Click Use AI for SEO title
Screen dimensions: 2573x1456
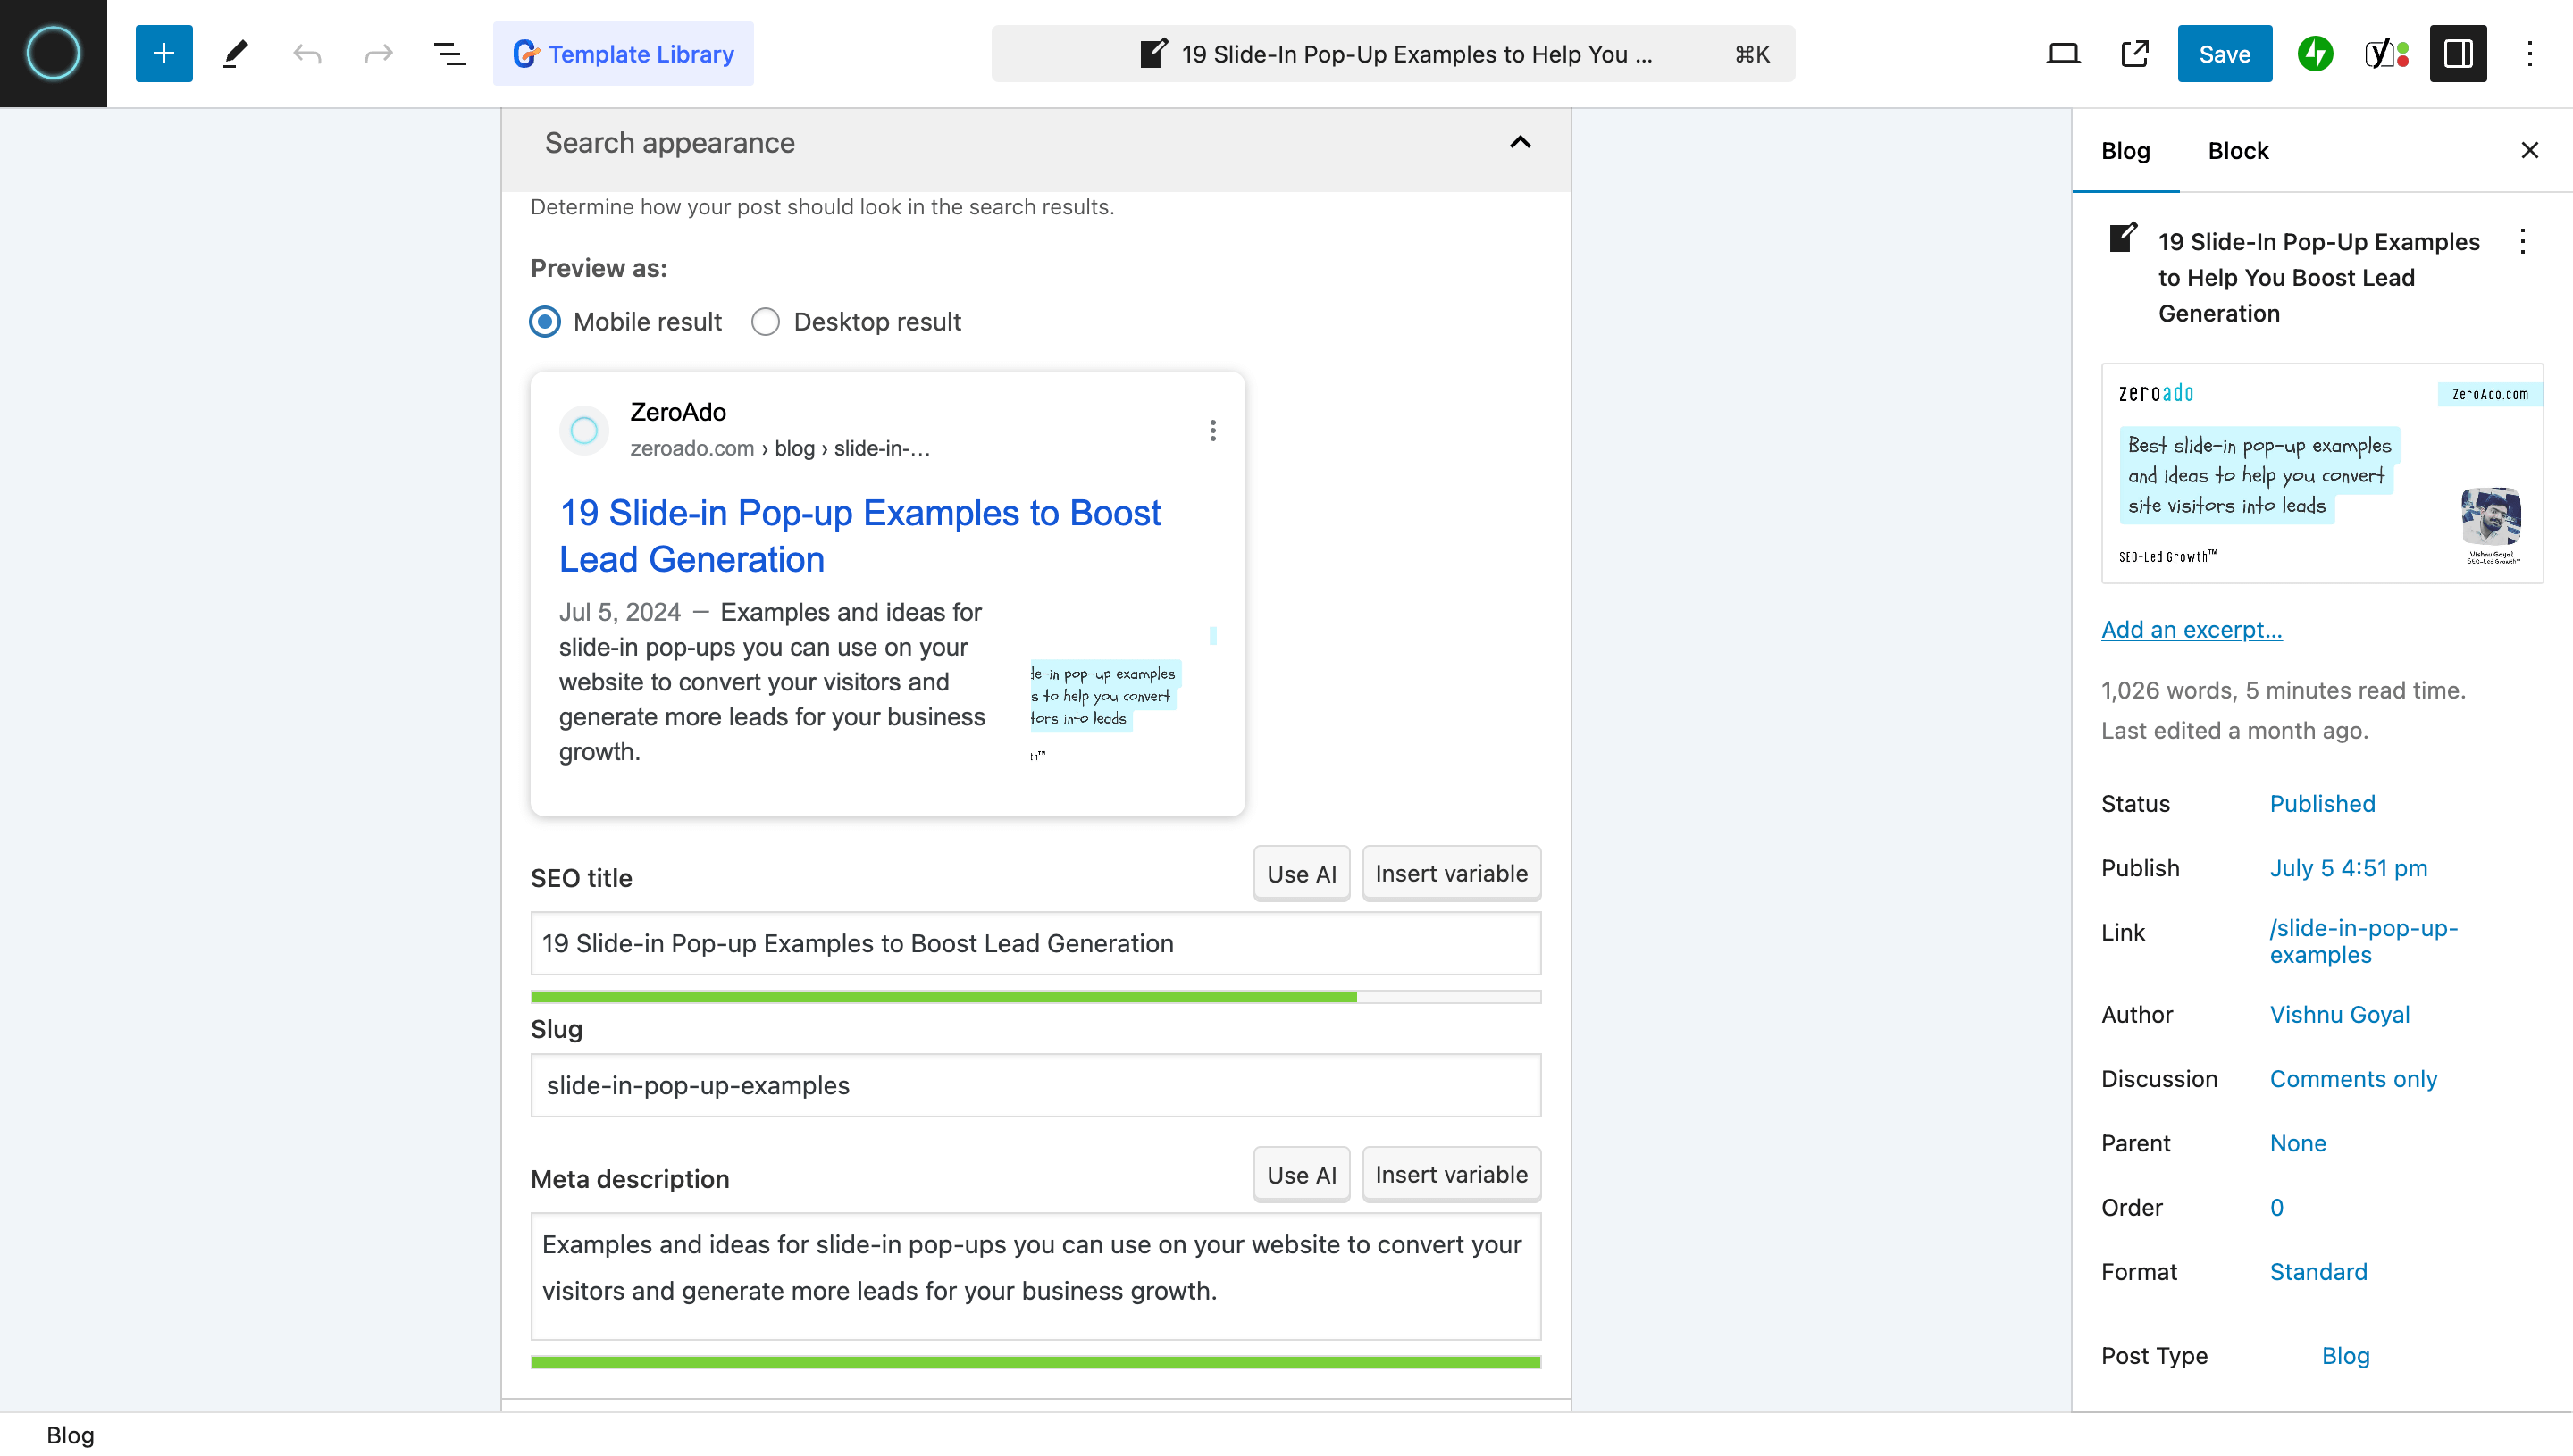click(x=1303, y=873)
